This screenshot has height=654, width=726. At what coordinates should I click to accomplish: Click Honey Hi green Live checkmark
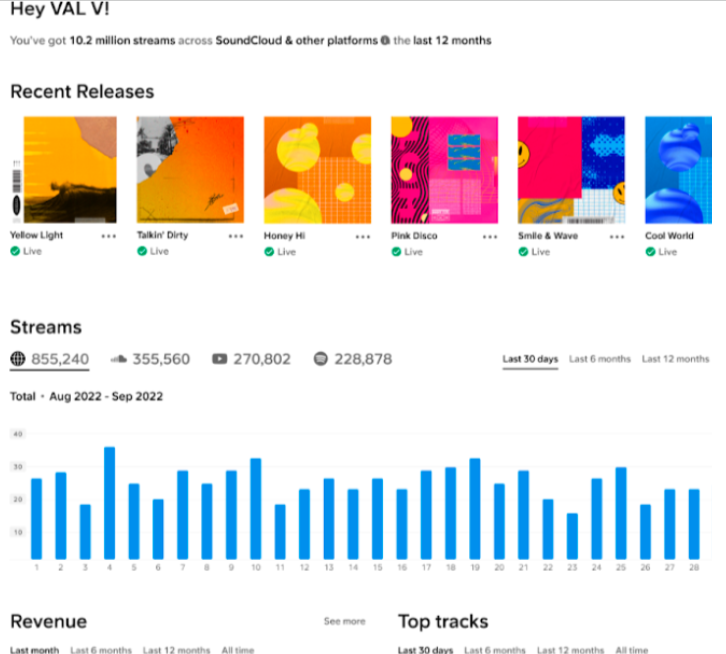click(269, 252)
